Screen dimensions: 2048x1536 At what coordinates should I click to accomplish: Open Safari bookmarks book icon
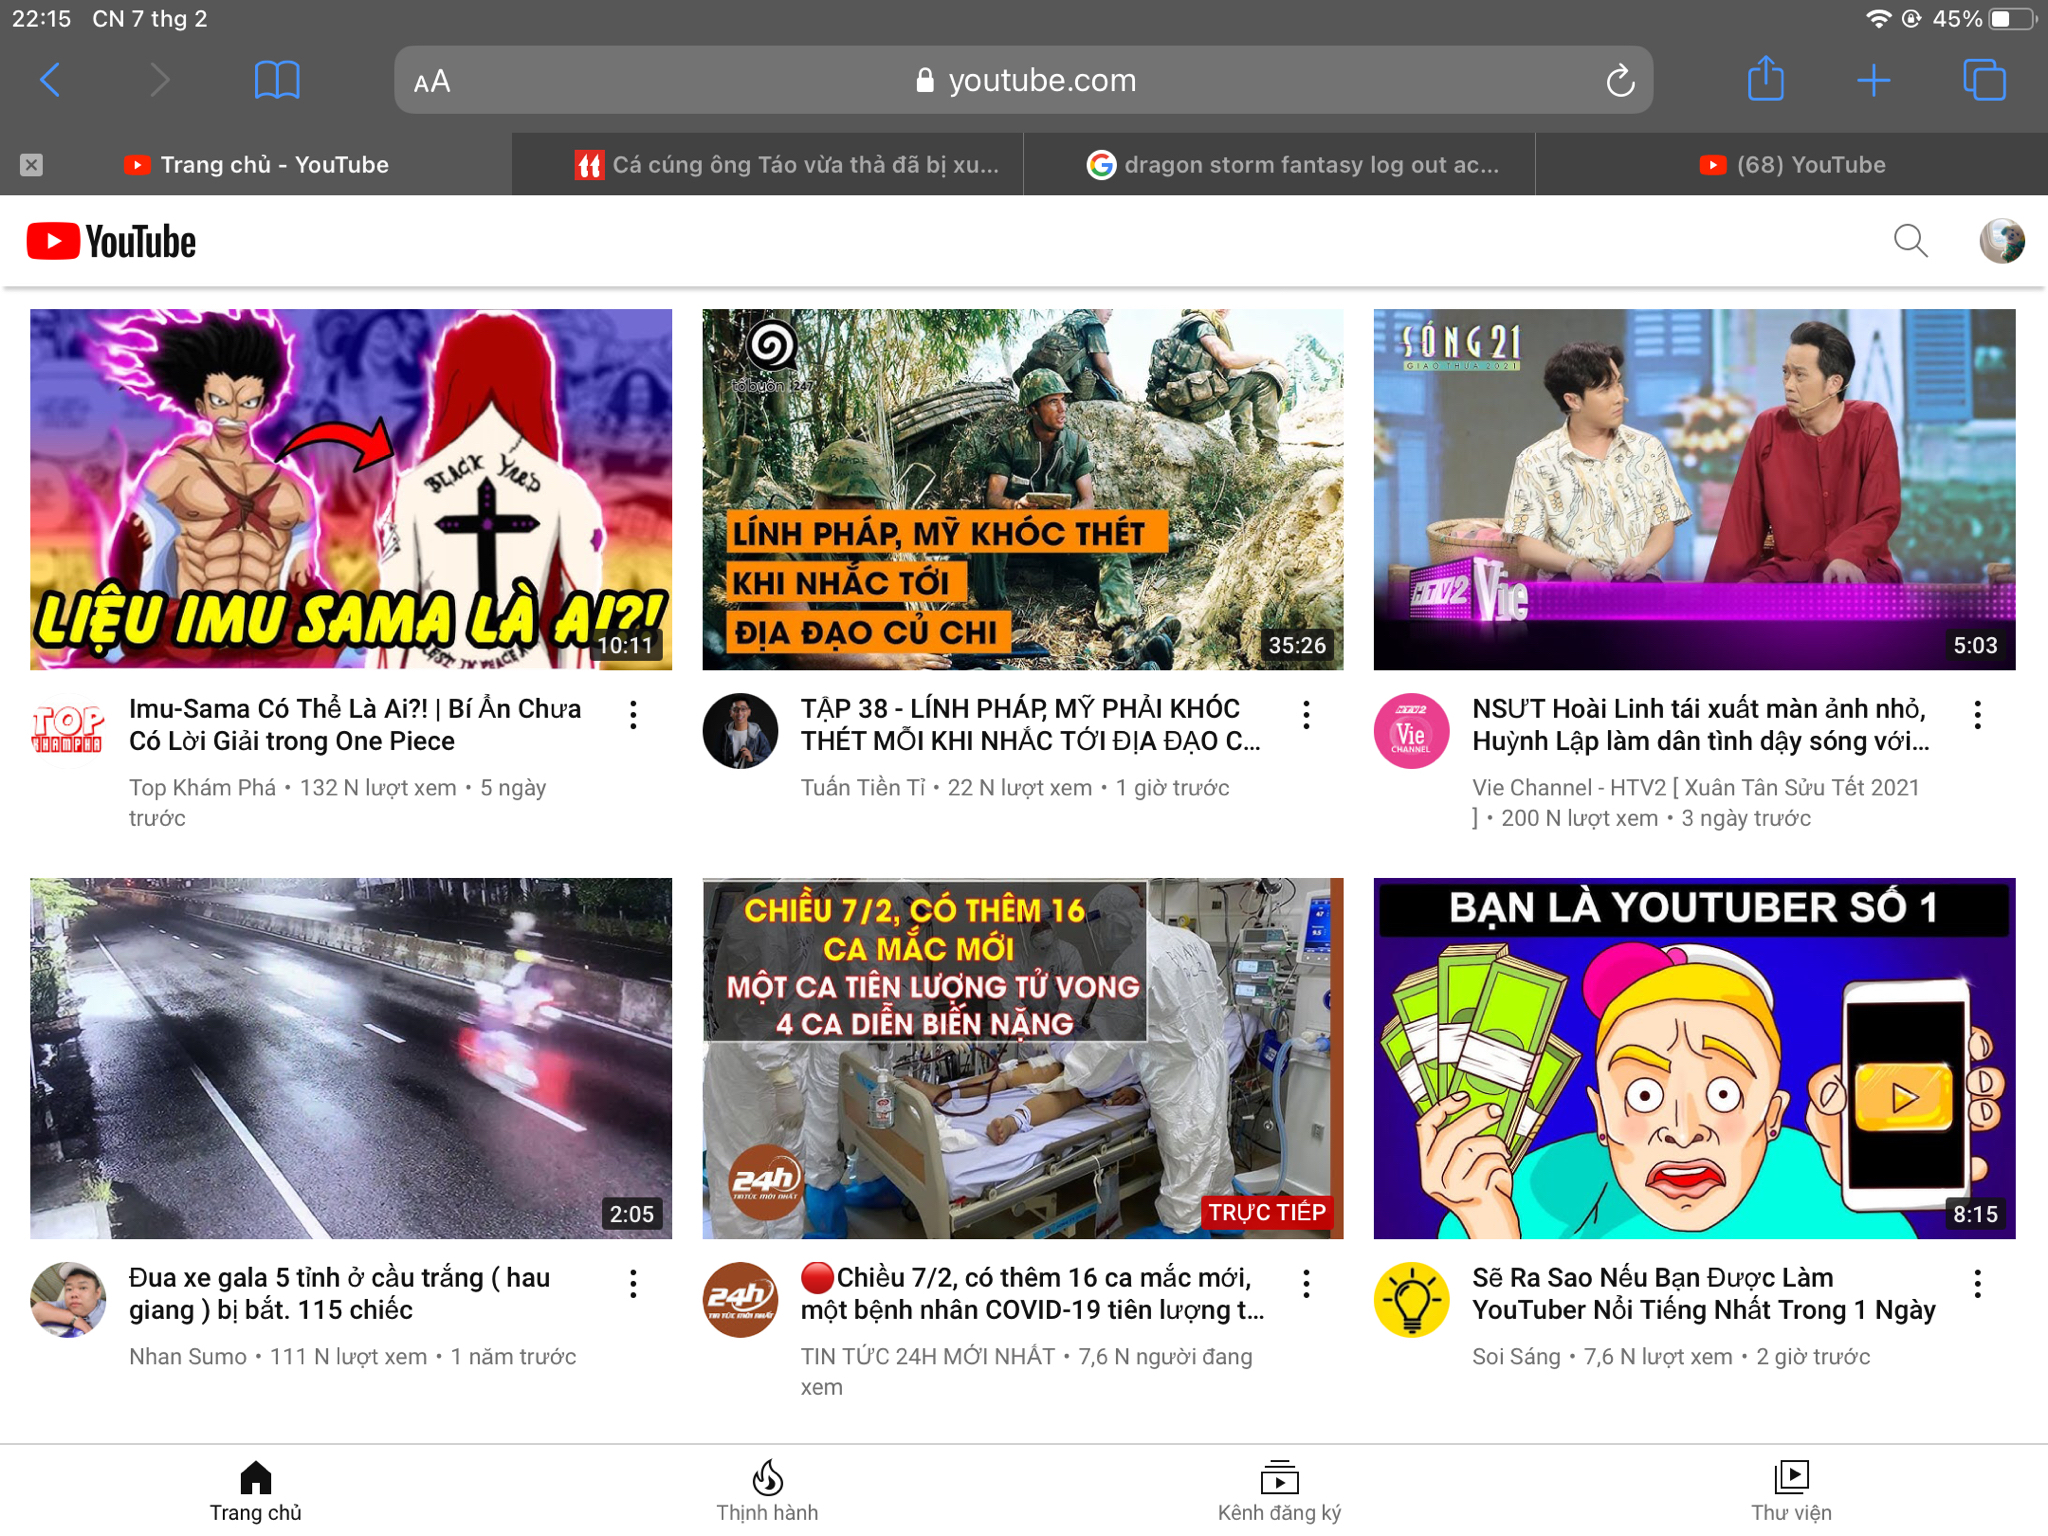(277, 80)
